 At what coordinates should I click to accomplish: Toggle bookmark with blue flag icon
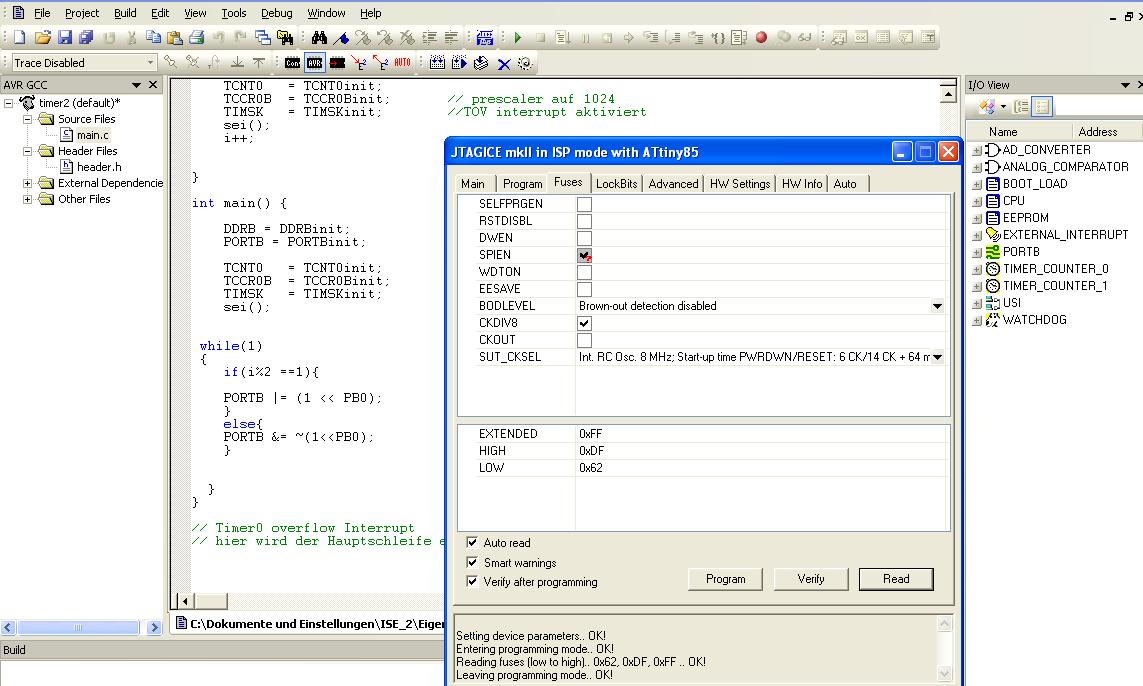(x=341, y=37)
